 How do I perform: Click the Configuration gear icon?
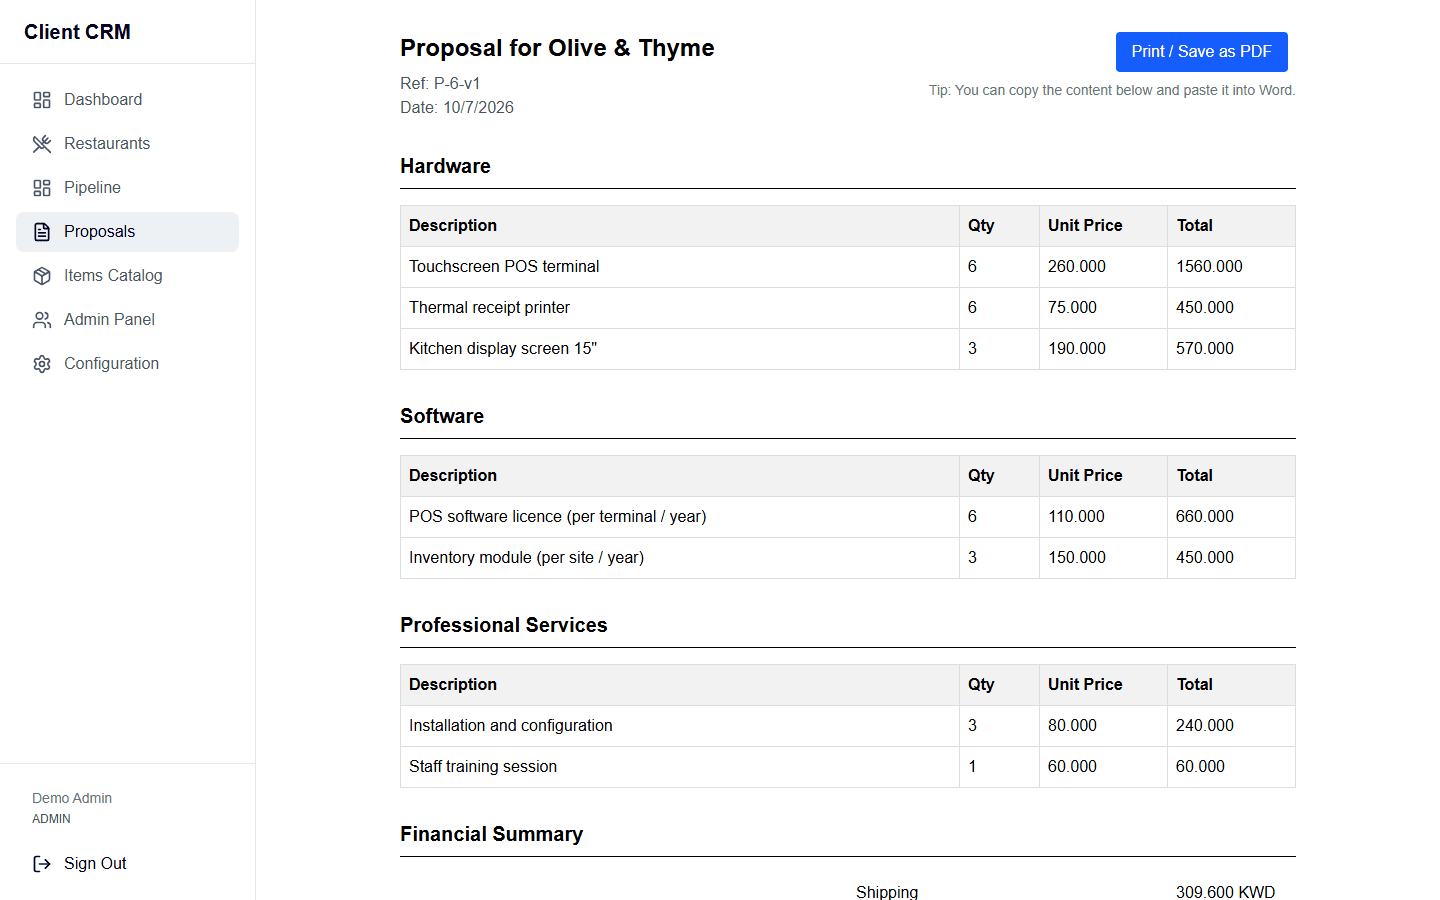[x=42, y=364]
